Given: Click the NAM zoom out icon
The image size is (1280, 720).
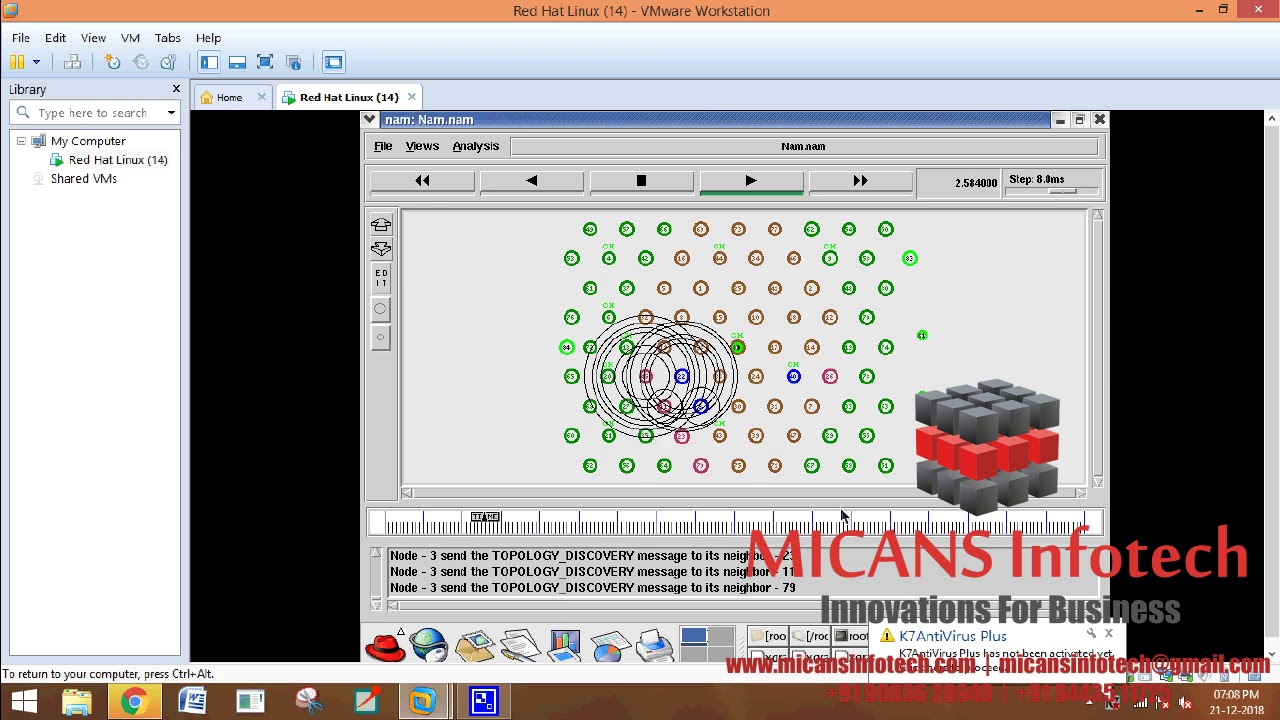Looking at the screenshot, I should pyautogui.click(x=381, y=249).
